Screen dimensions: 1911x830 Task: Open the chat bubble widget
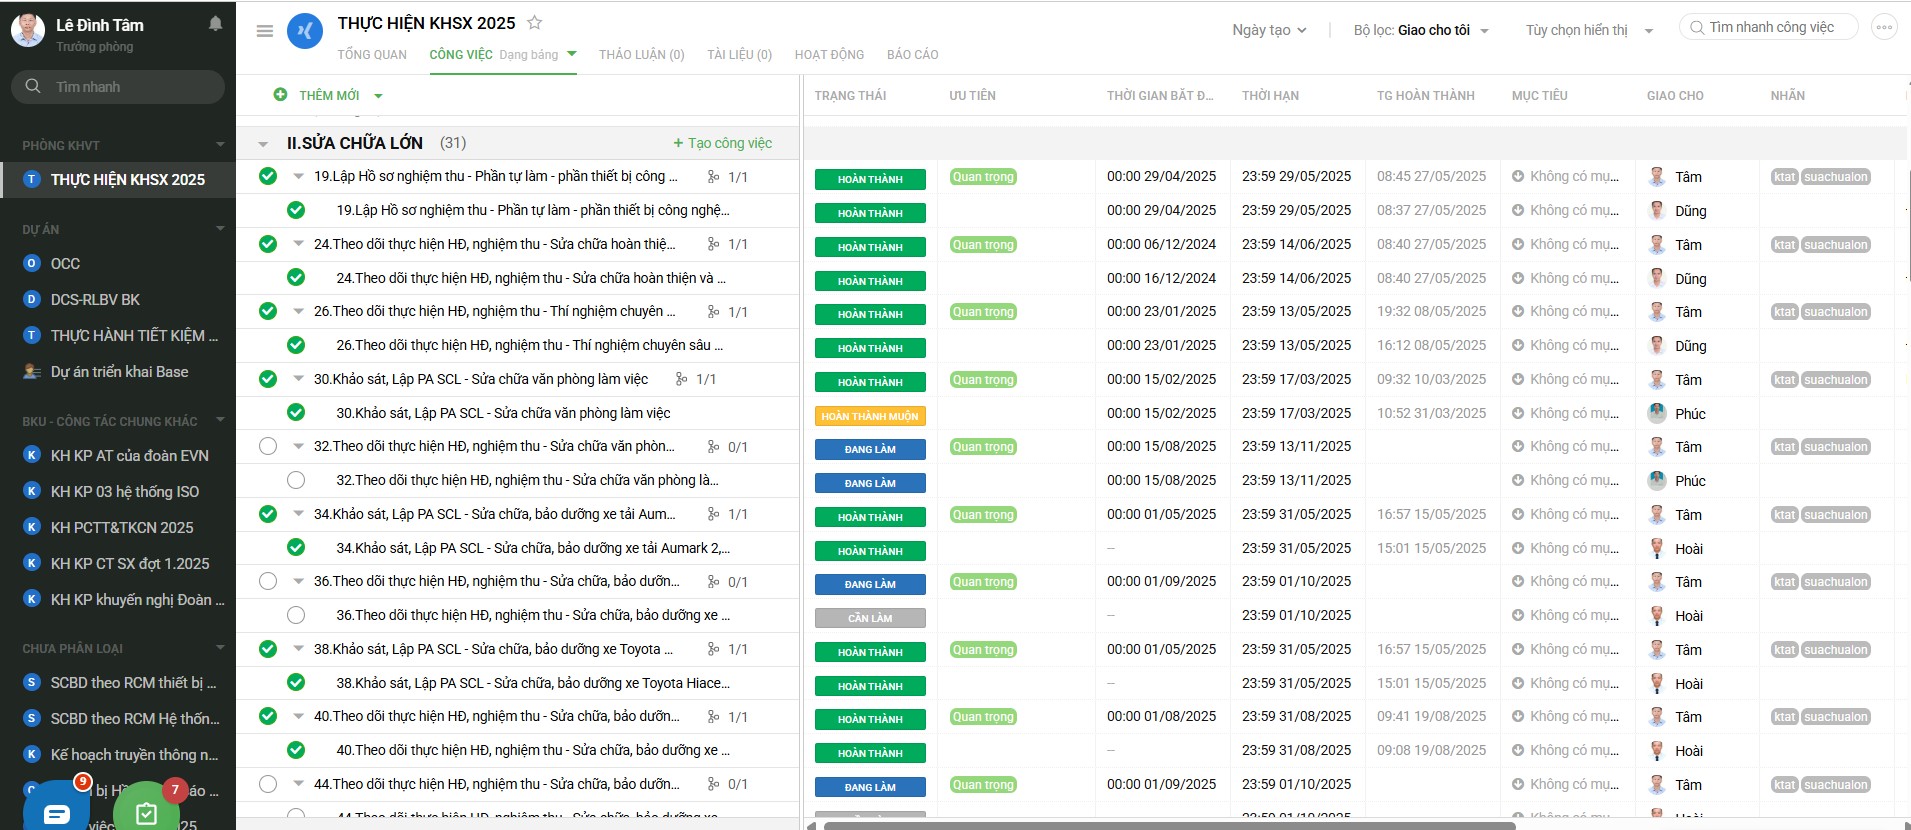coord(57,812)
